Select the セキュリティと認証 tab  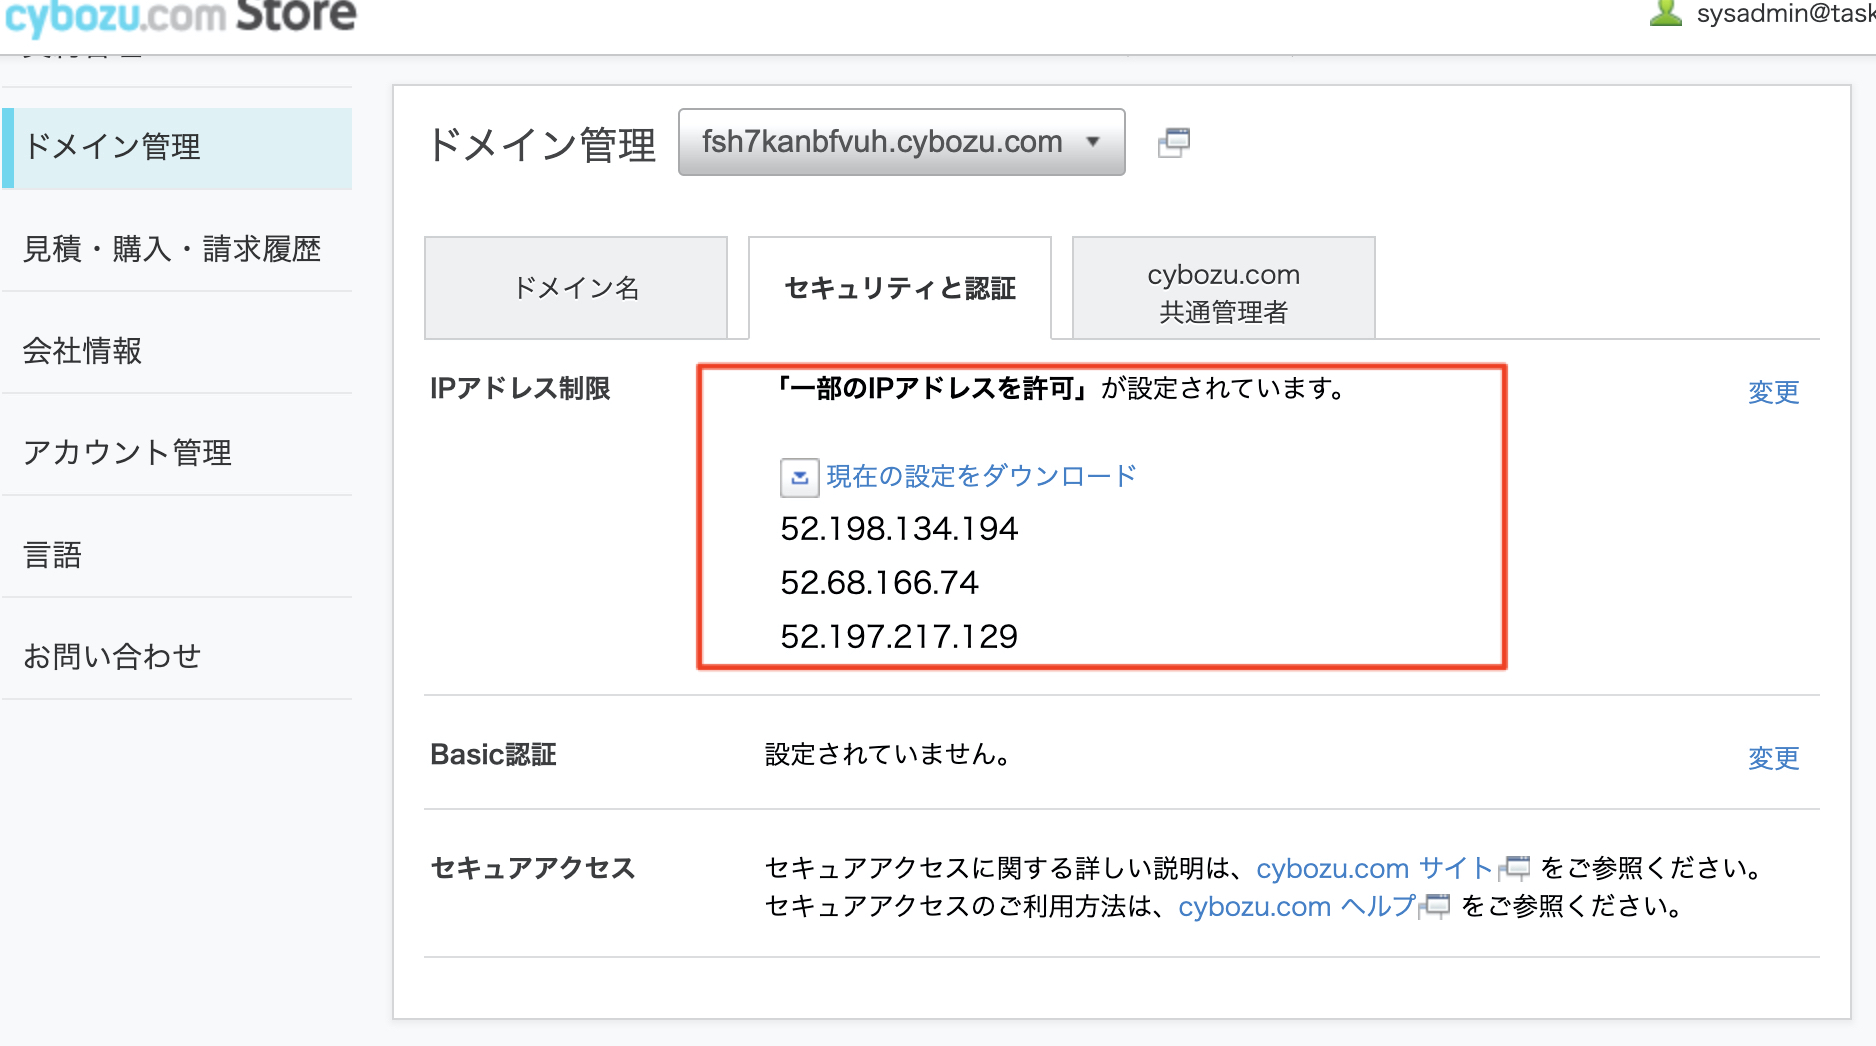899,288
